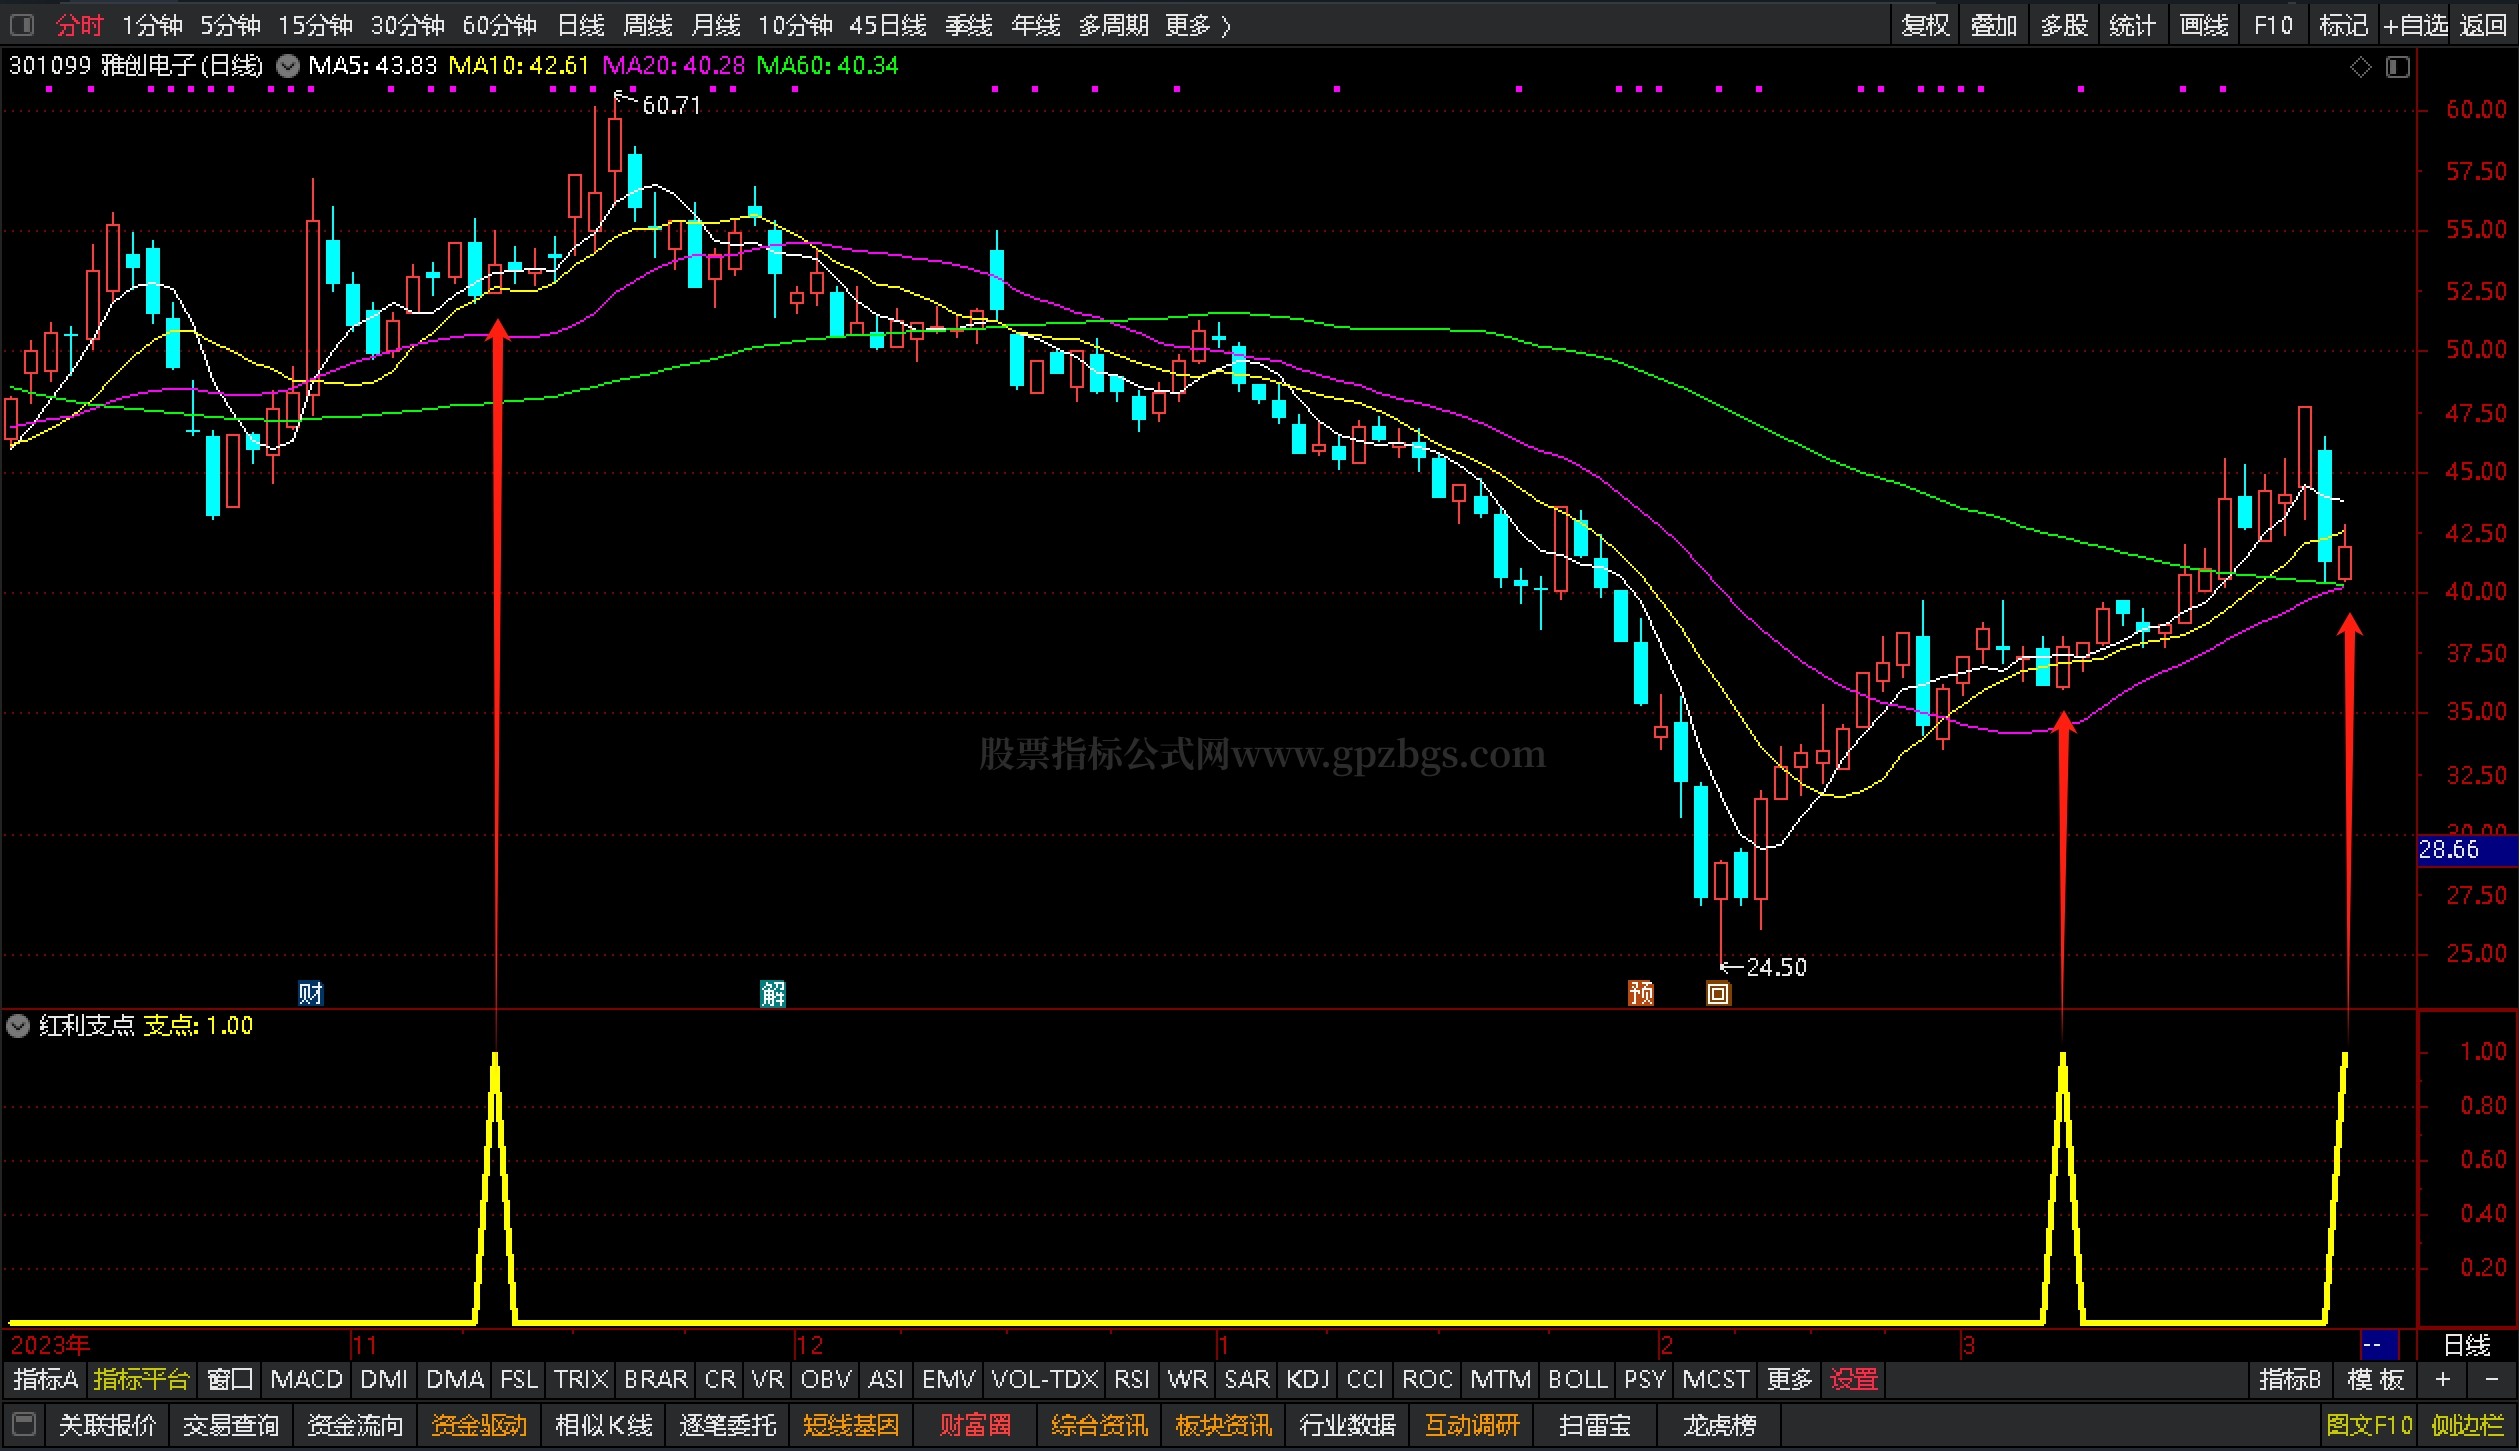
Task: Open the dropdown next to stock name 雅创电子
Action: tap(288, 67)
